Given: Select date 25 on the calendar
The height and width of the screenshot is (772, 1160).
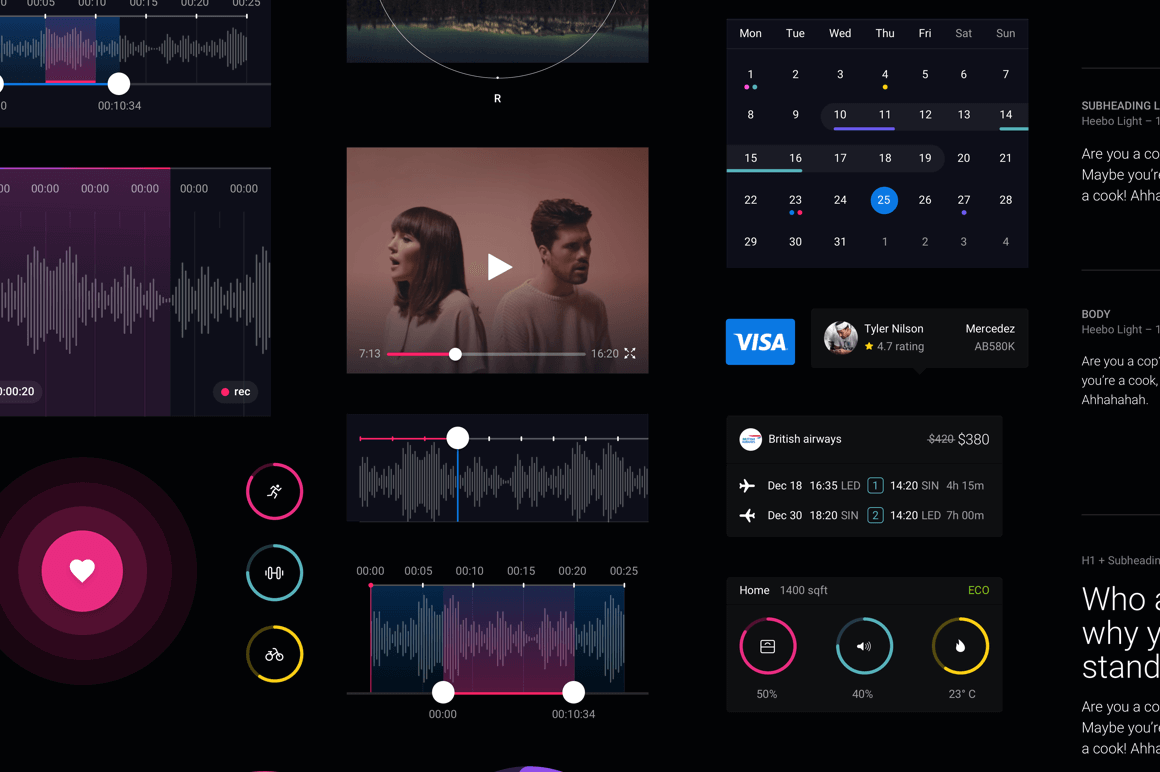Looking at the screenshot, I should click(x=884, y=200).
